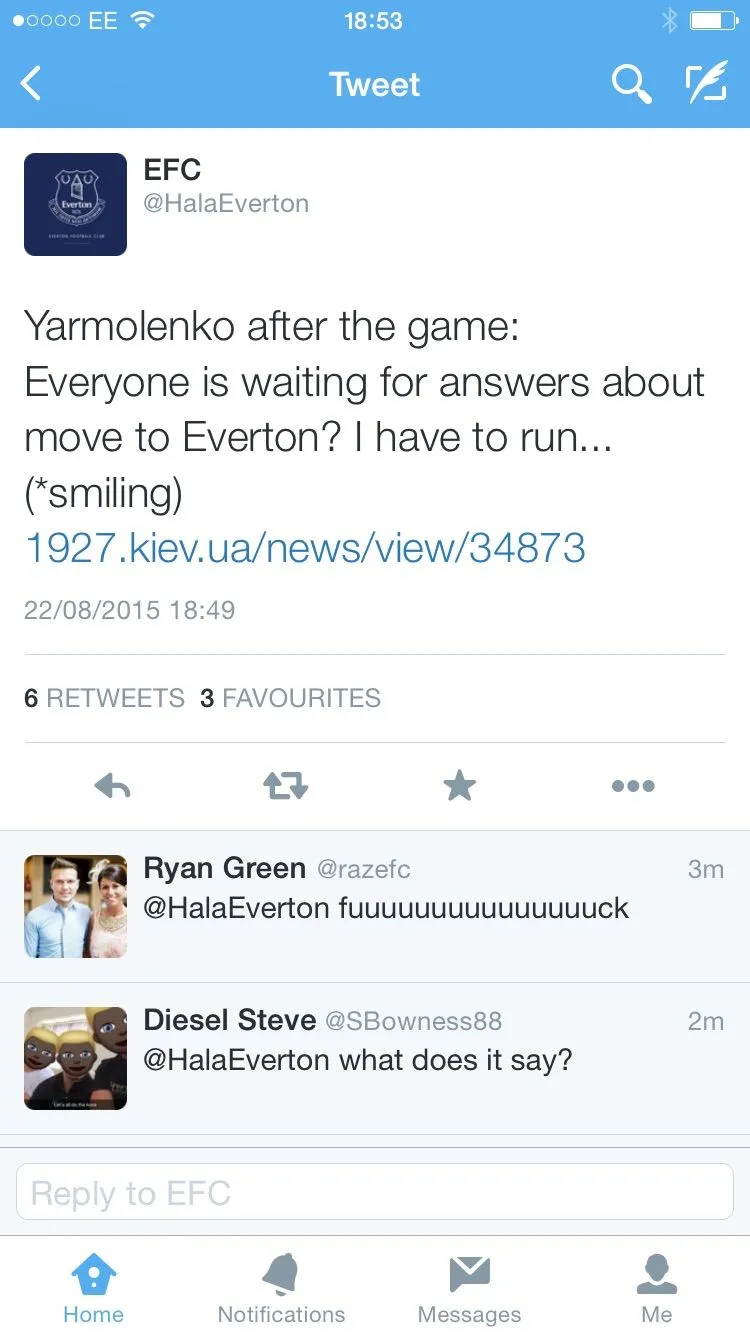Go to the Messages tab
Image resolution: width=750 pixels, height=1334 pixels.
[469, 1288]
